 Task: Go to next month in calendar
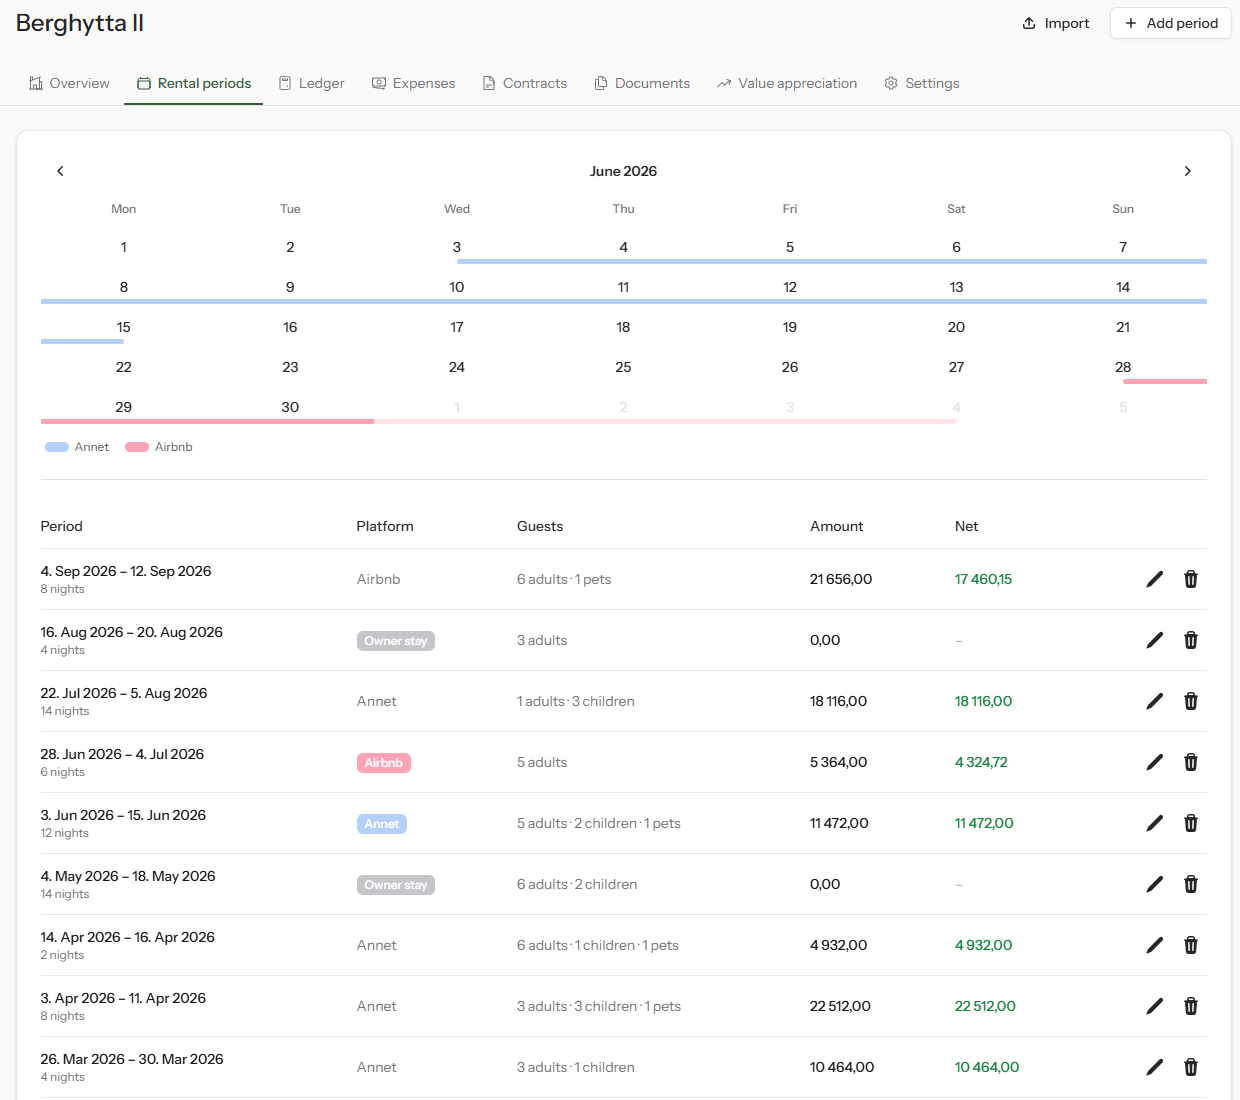1187,171
